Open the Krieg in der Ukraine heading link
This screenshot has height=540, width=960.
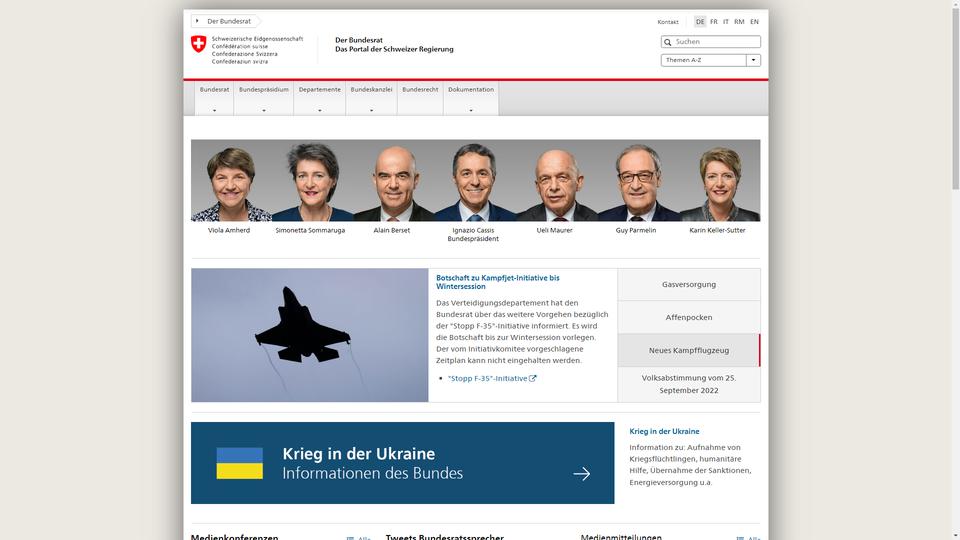click(x=664, y=431)
